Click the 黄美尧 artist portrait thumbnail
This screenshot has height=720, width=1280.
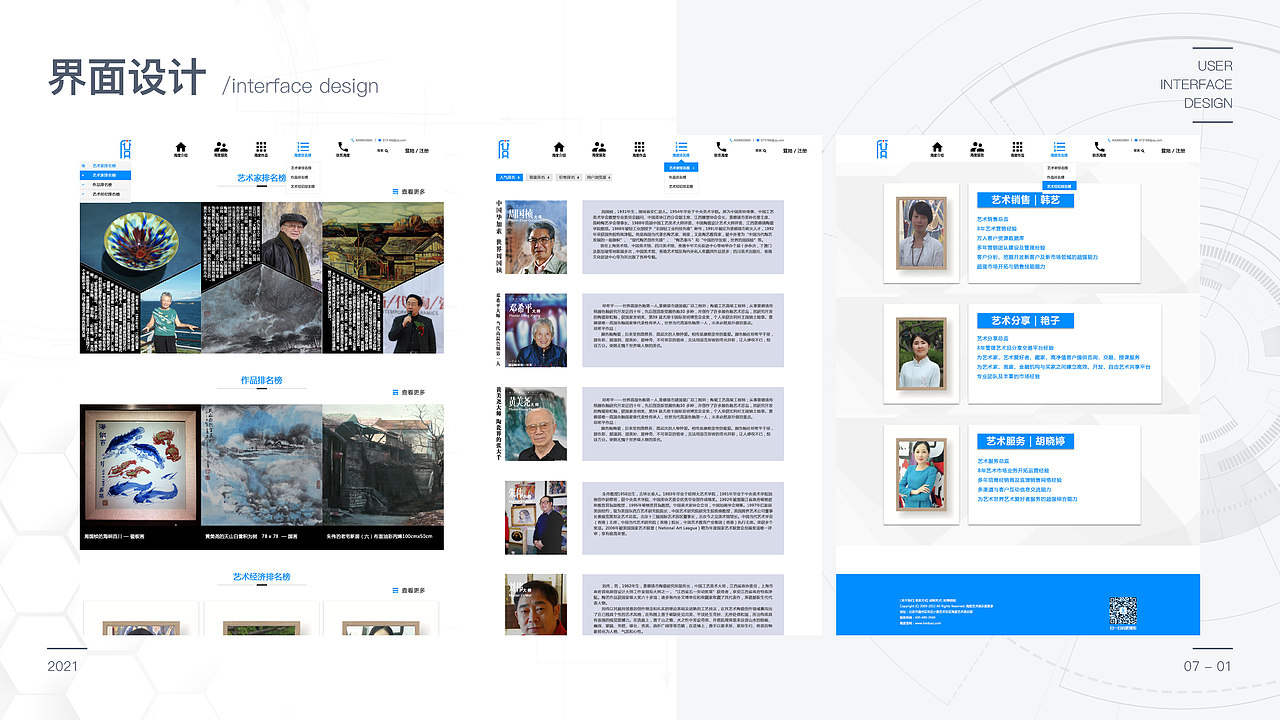tap(536, 423)
